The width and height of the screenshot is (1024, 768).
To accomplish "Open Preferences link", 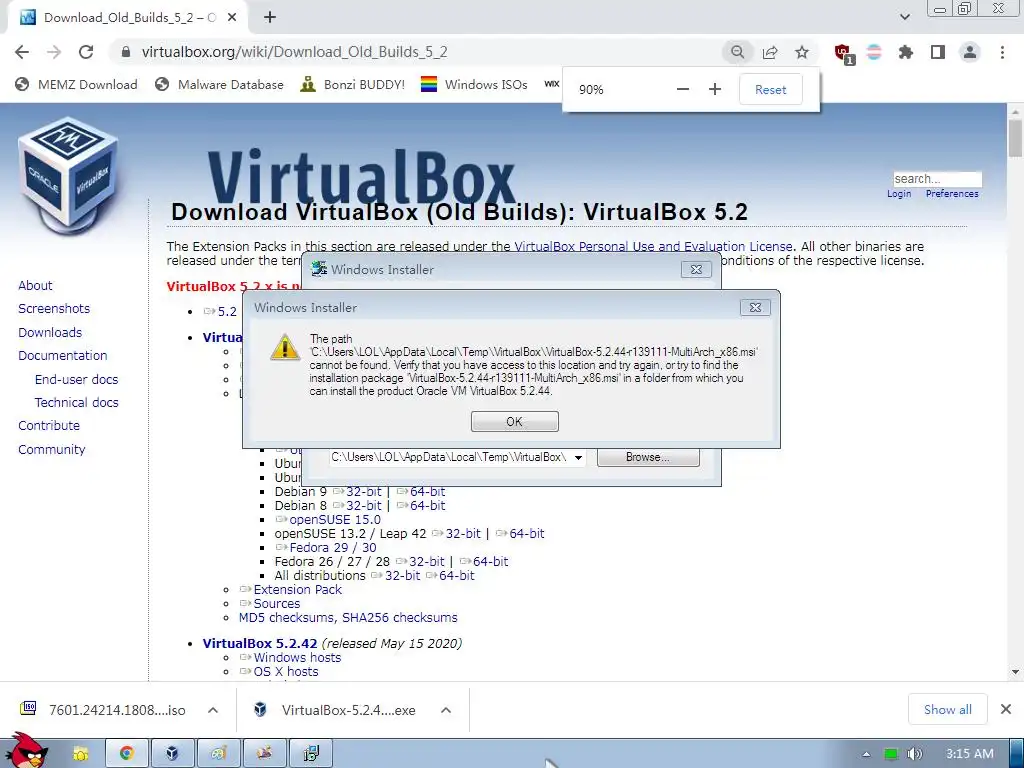I will click(x=952, y=194).
